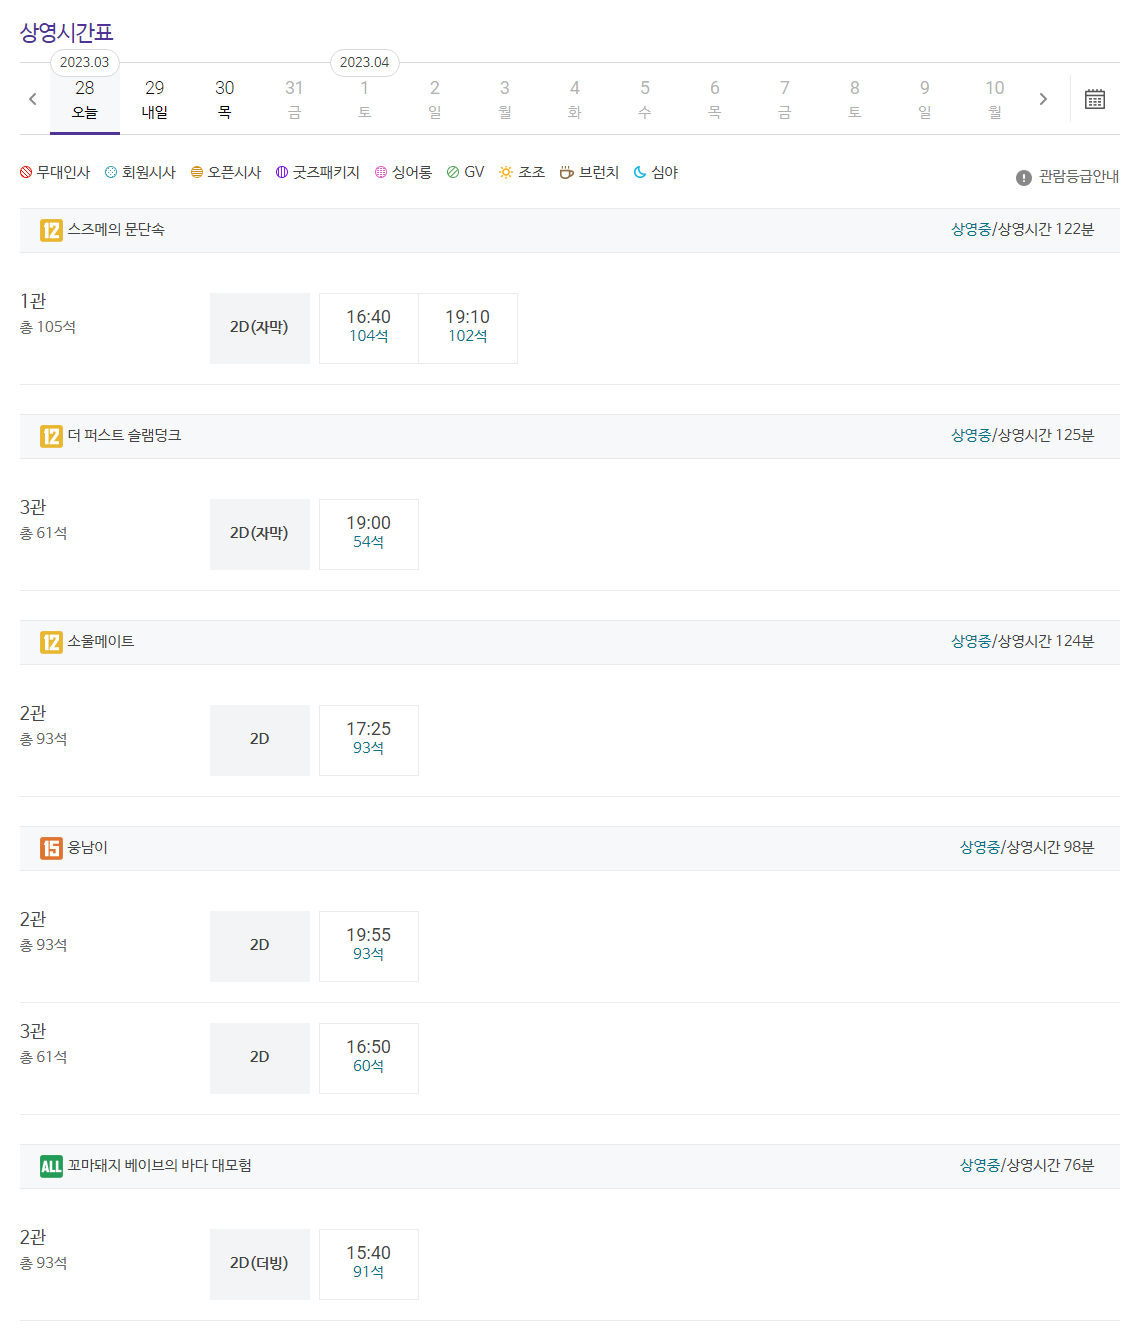Click the 회원시사 legend icon
1140x1328 pixels.
[111, 172]
